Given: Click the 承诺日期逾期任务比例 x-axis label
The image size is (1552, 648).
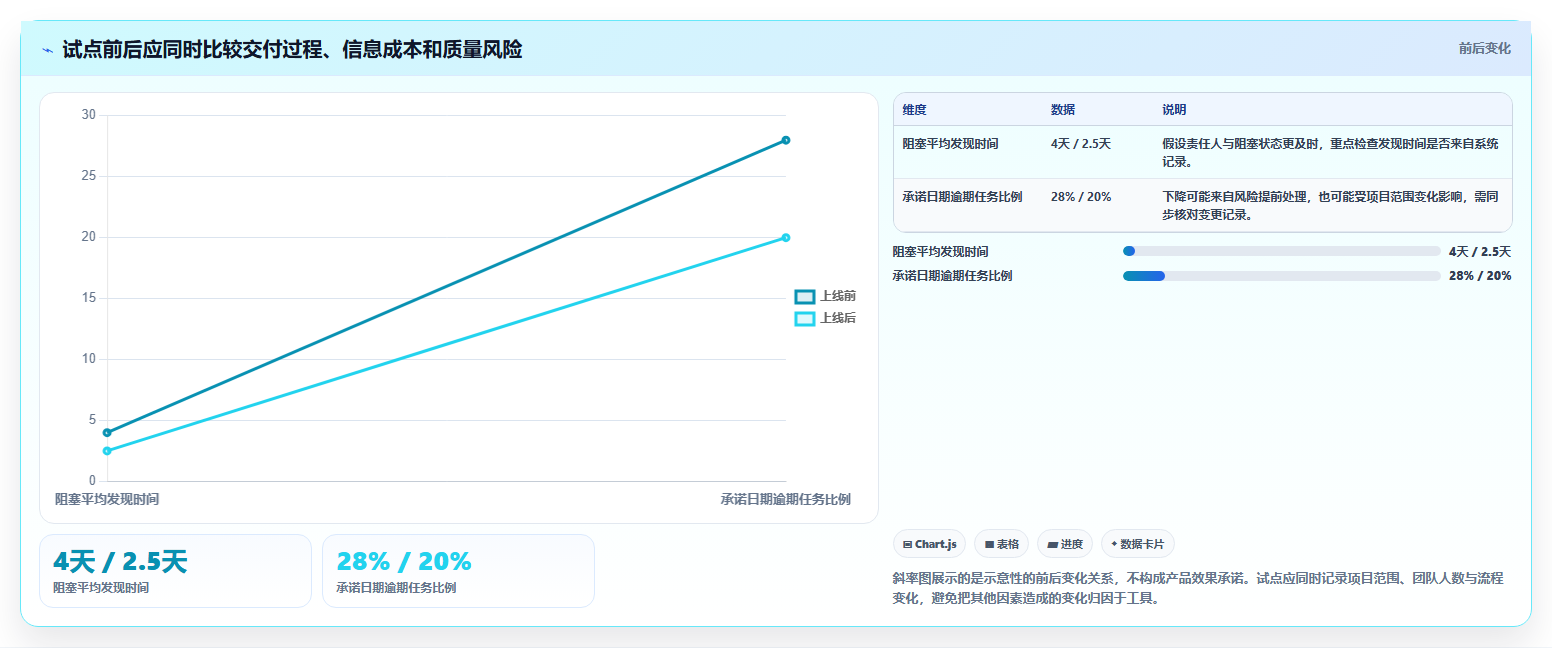Looking at the screenshot, I should tap(785, 499).
